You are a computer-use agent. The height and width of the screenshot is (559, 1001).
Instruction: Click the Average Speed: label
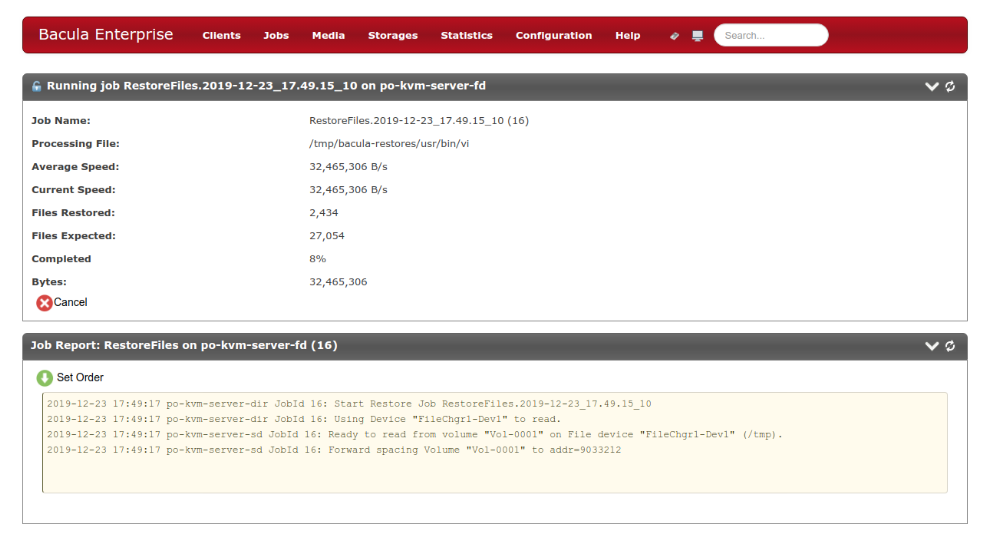[x=75, y=167]
